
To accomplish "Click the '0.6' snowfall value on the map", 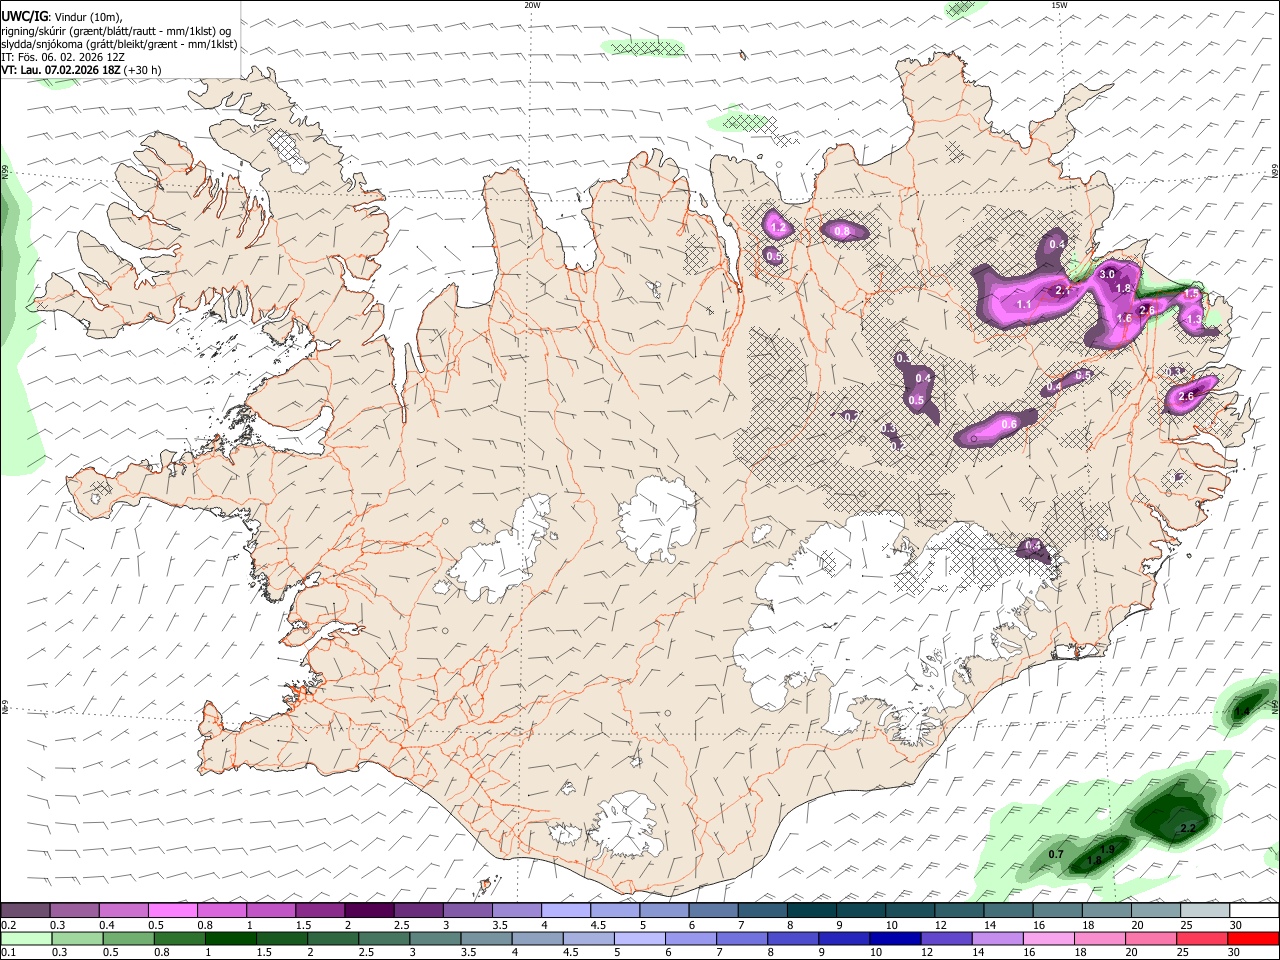I will click(x=1009, y=425).
